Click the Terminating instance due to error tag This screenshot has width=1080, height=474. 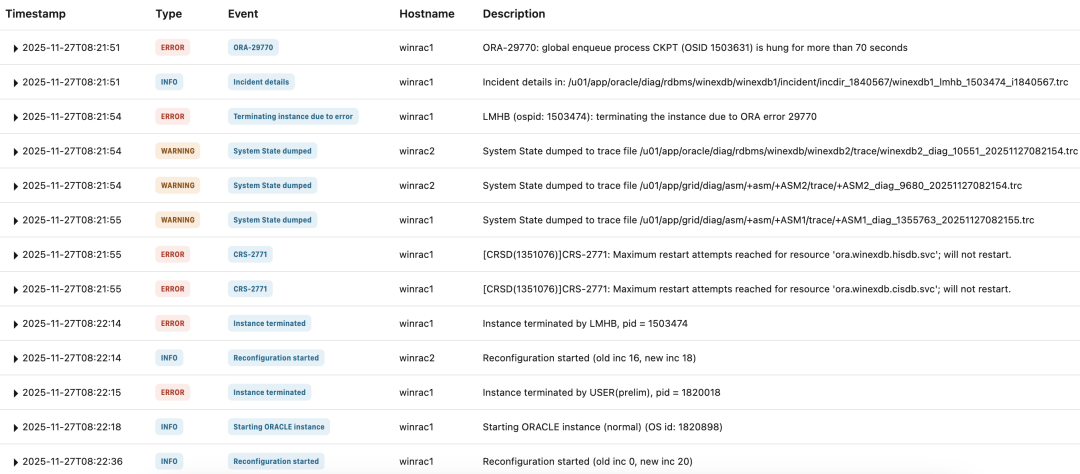tap(293, 116)
